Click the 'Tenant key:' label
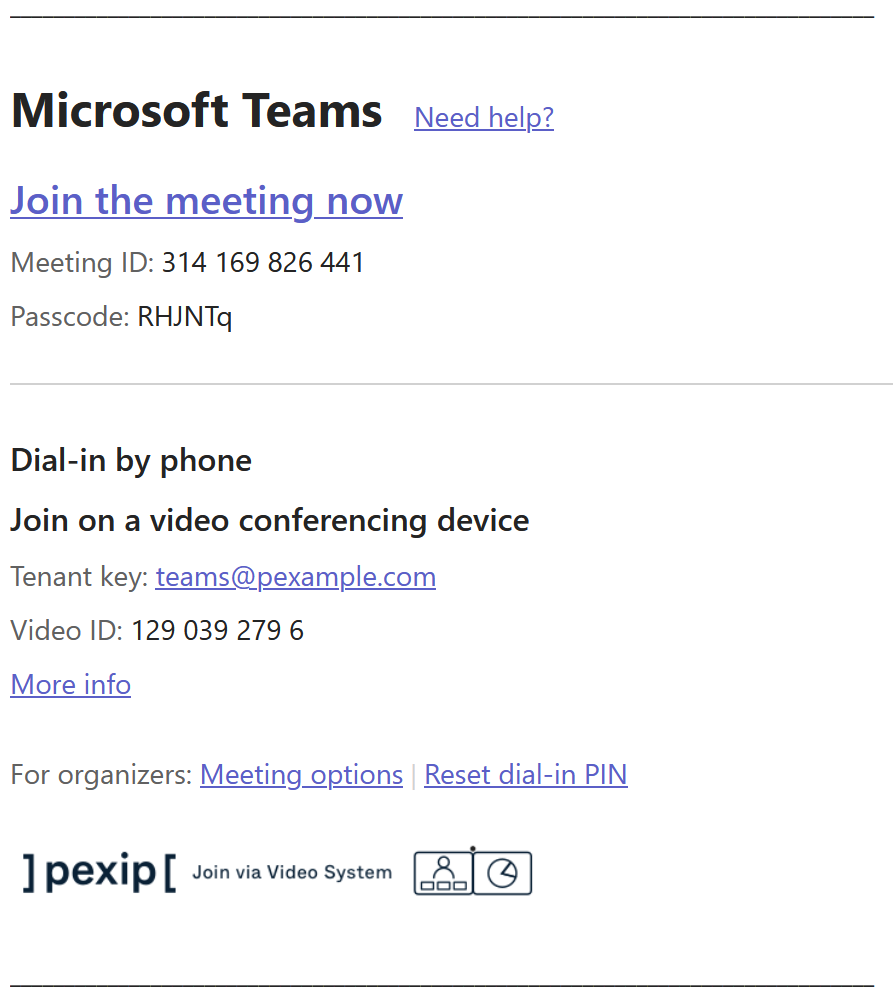The image size is (893, 1001). coord(79,577)
